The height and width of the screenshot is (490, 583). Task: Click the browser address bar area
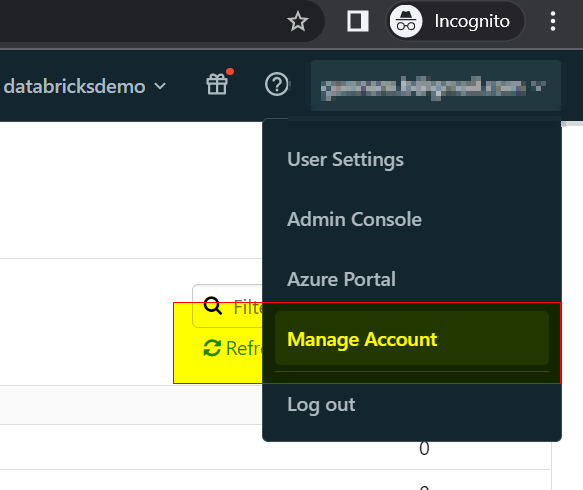[141, 21]
